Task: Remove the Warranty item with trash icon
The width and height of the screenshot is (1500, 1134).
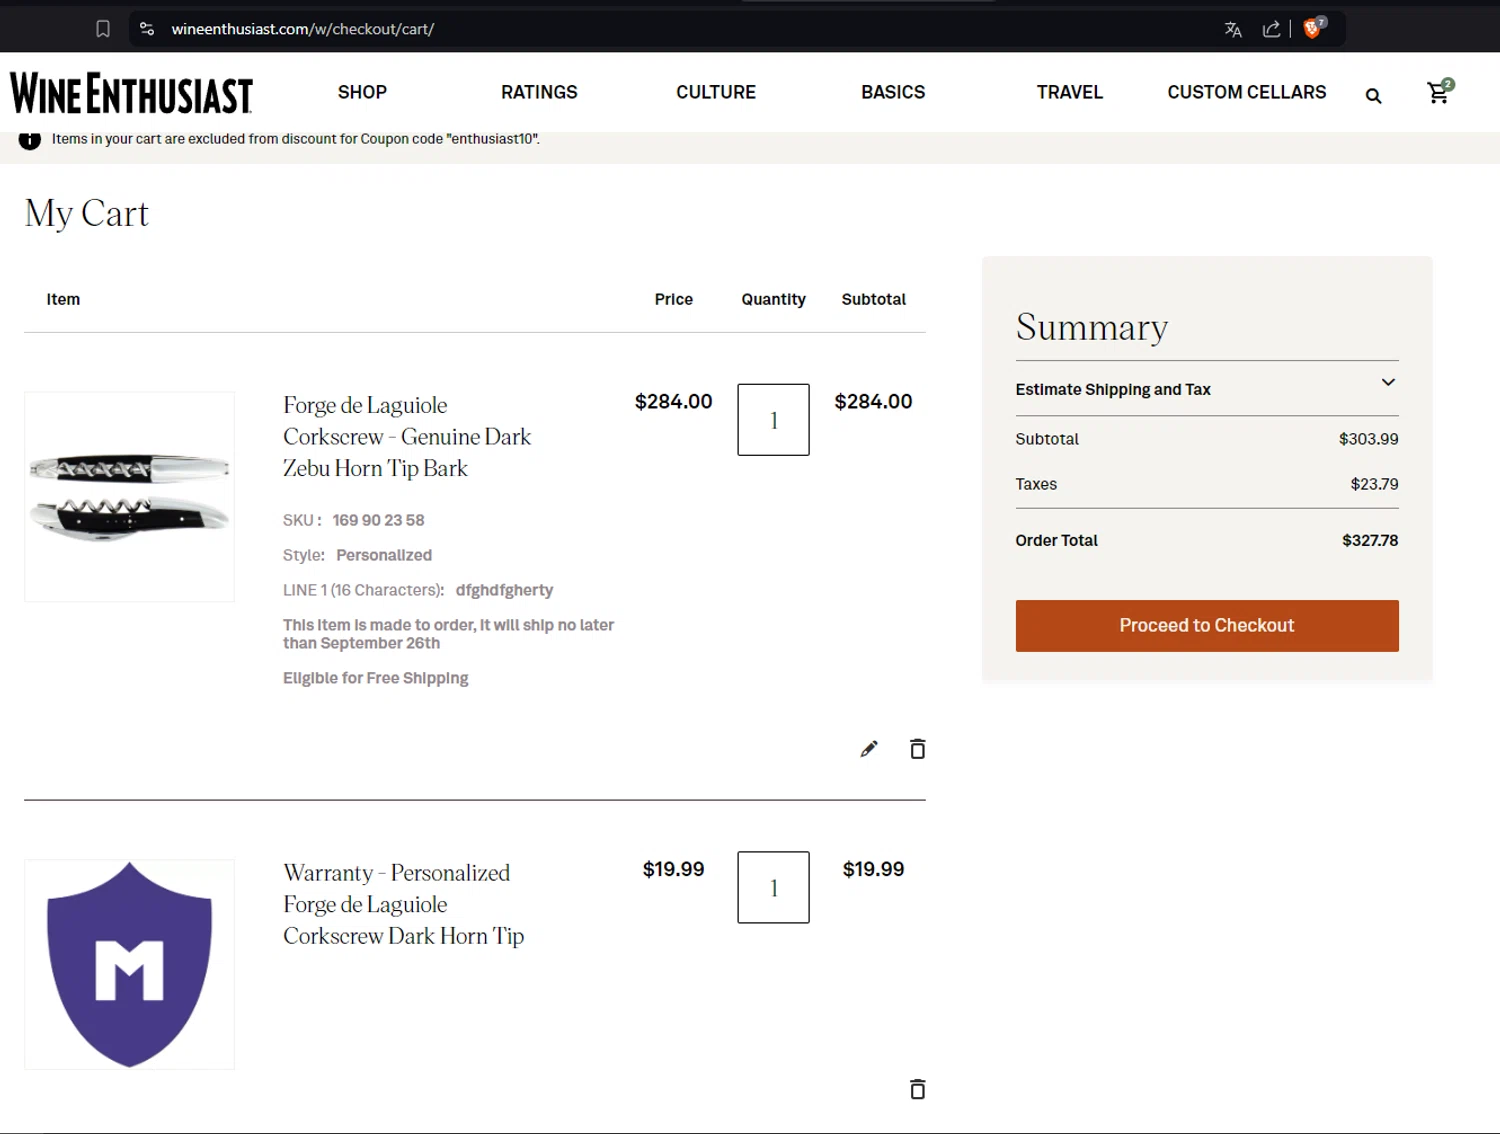Action: pyautogui.click(x=917, y=1089)
